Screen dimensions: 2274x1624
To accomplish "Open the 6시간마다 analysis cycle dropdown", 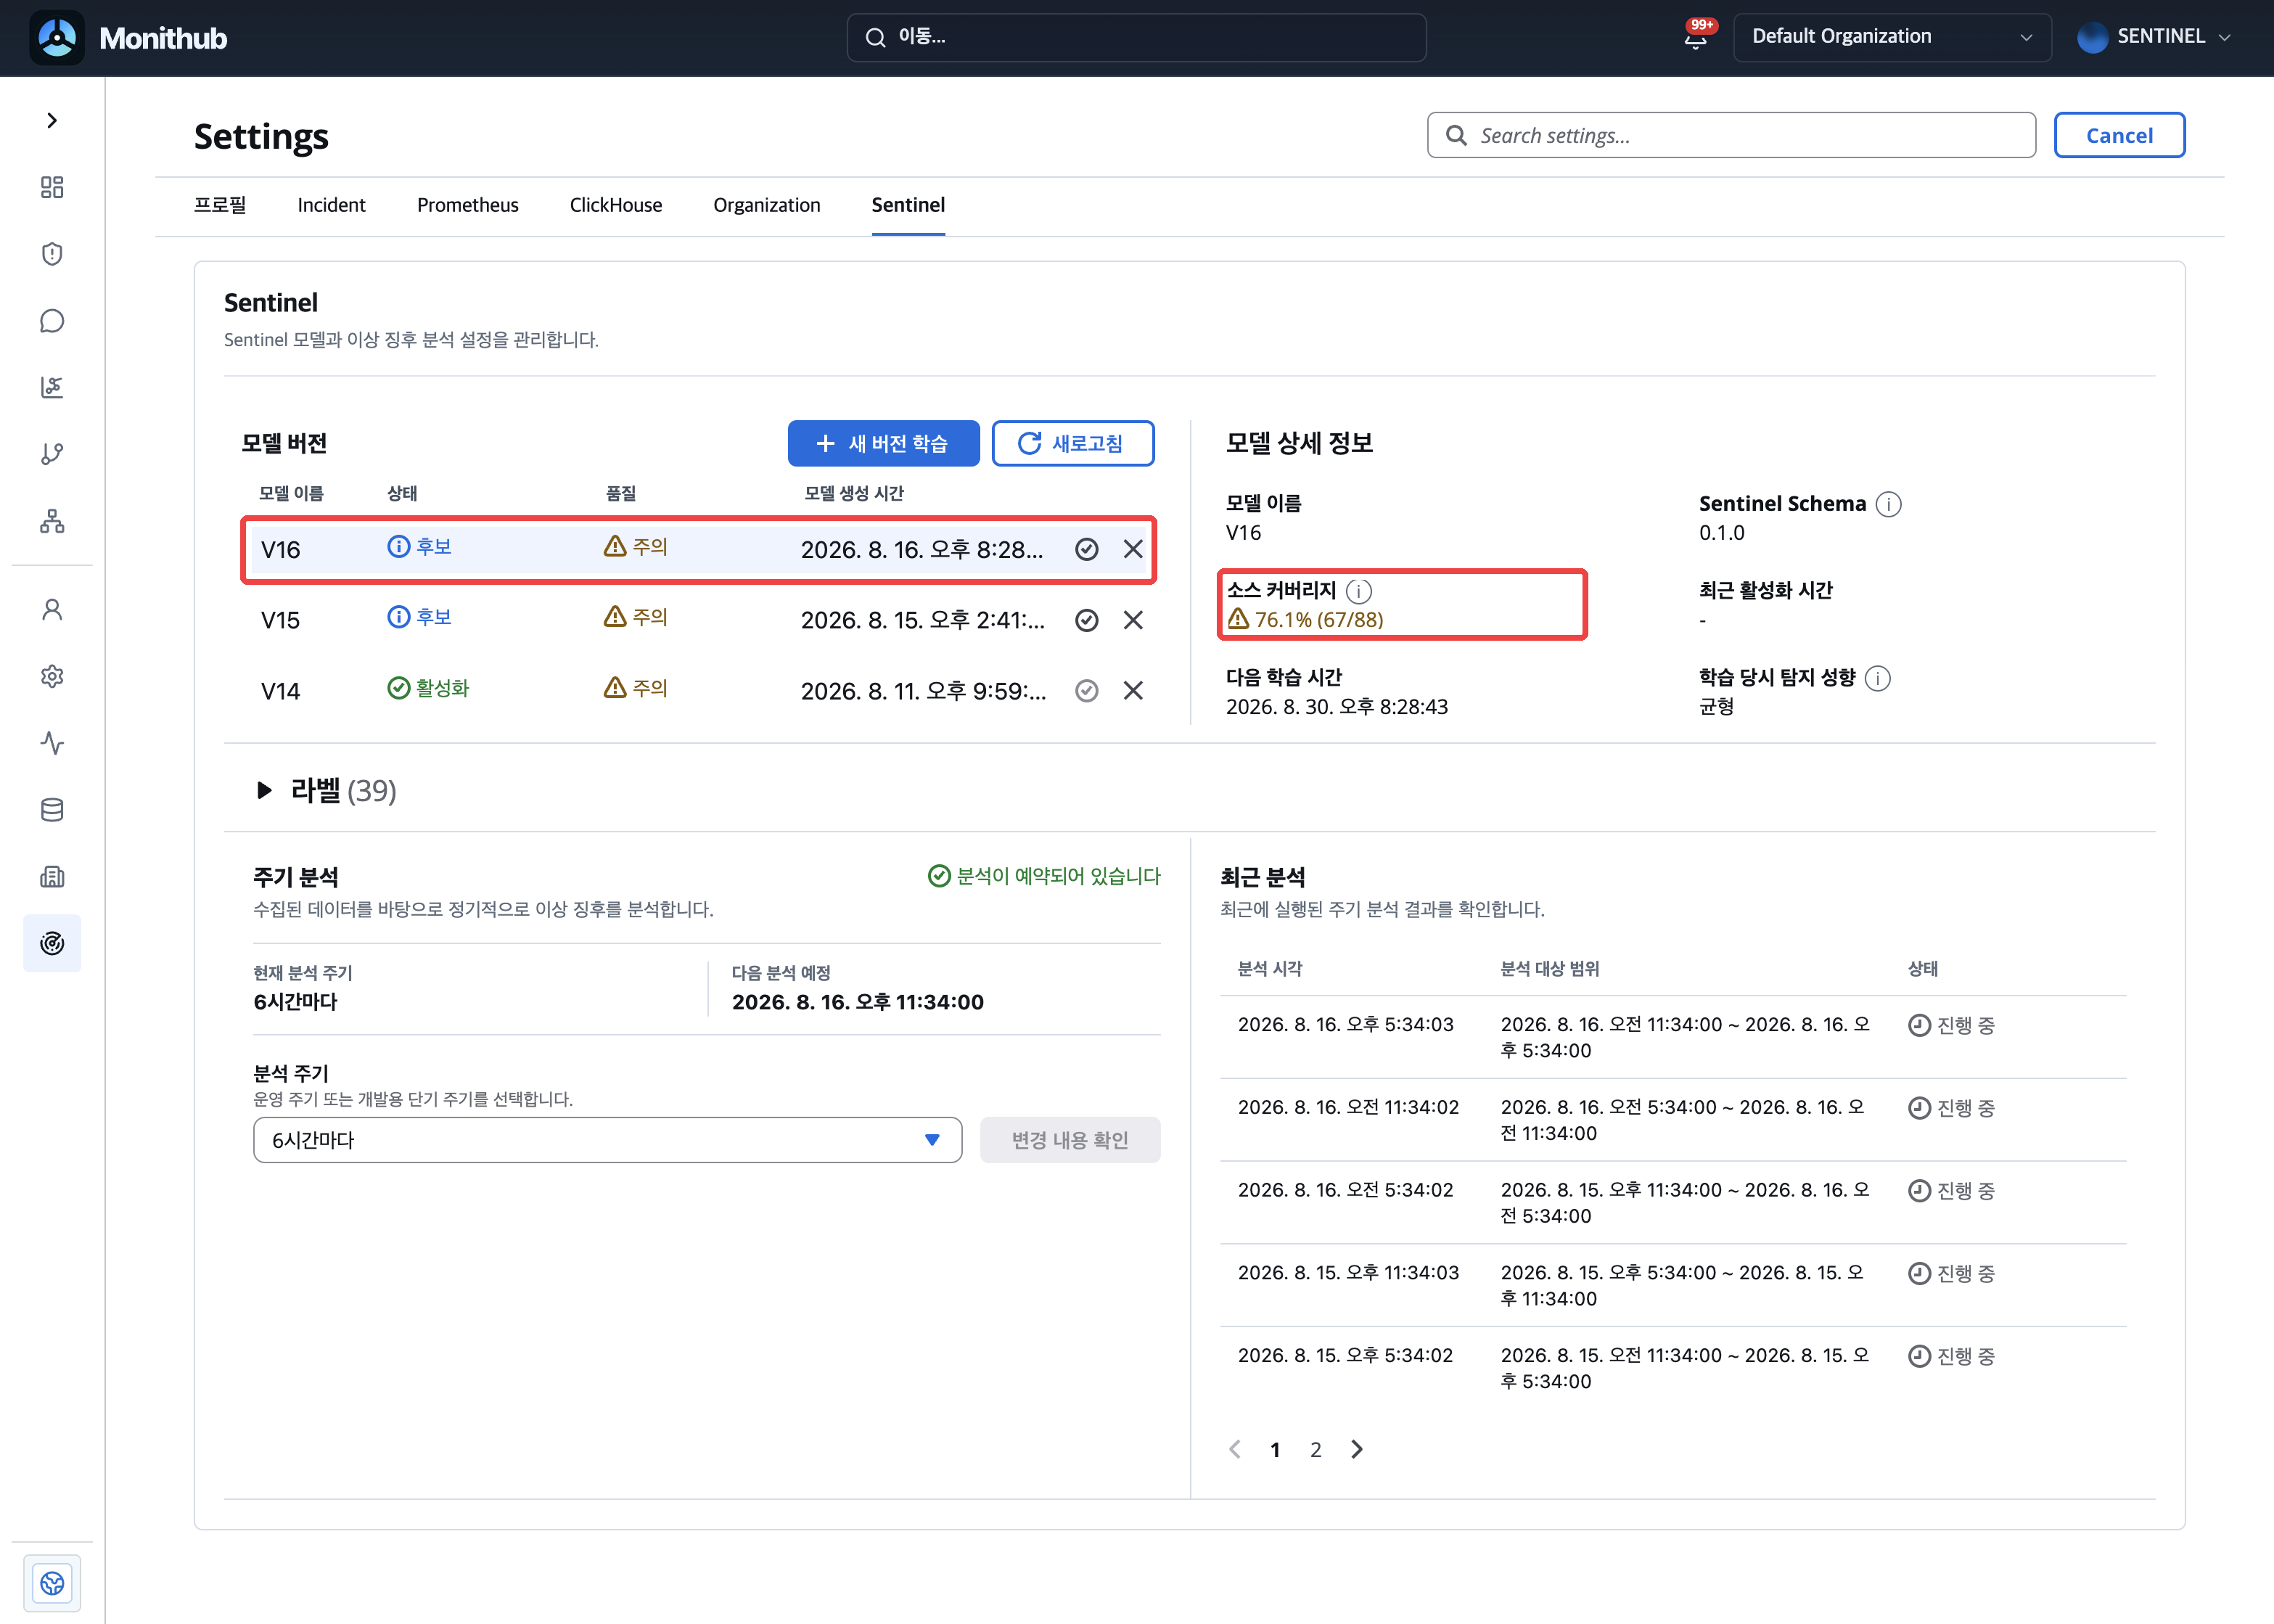I will click(x=607, y=1140).
